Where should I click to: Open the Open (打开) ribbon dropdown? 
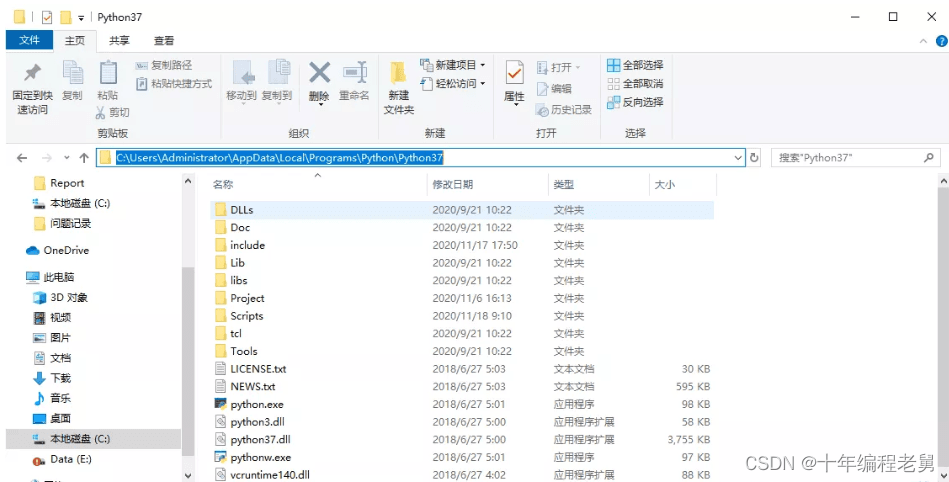point(559,67)
